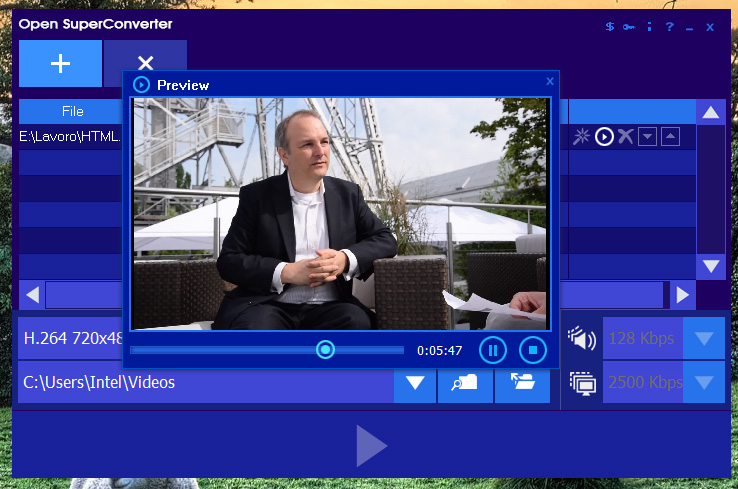Move file down with the row down arrow
This screenshot has width=738, height=489.
pyautogui.click(x=648, y=137)
